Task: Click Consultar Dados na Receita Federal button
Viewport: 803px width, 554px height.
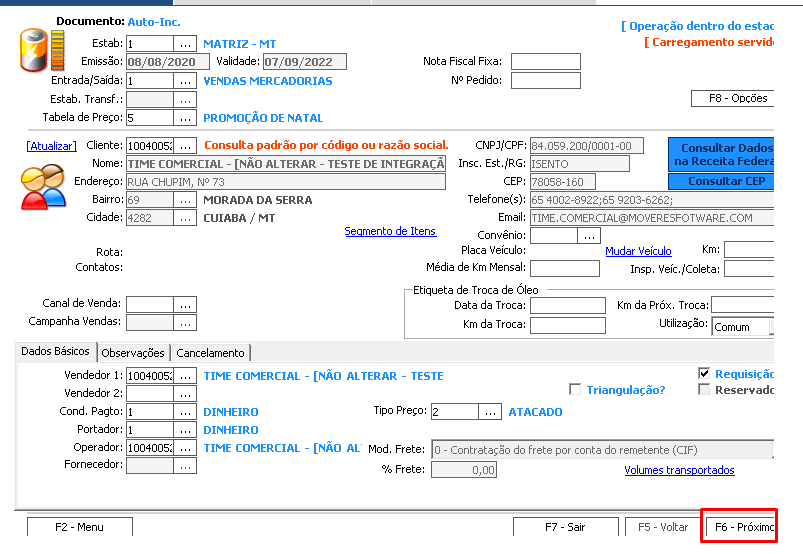Action: coord(721,154)
